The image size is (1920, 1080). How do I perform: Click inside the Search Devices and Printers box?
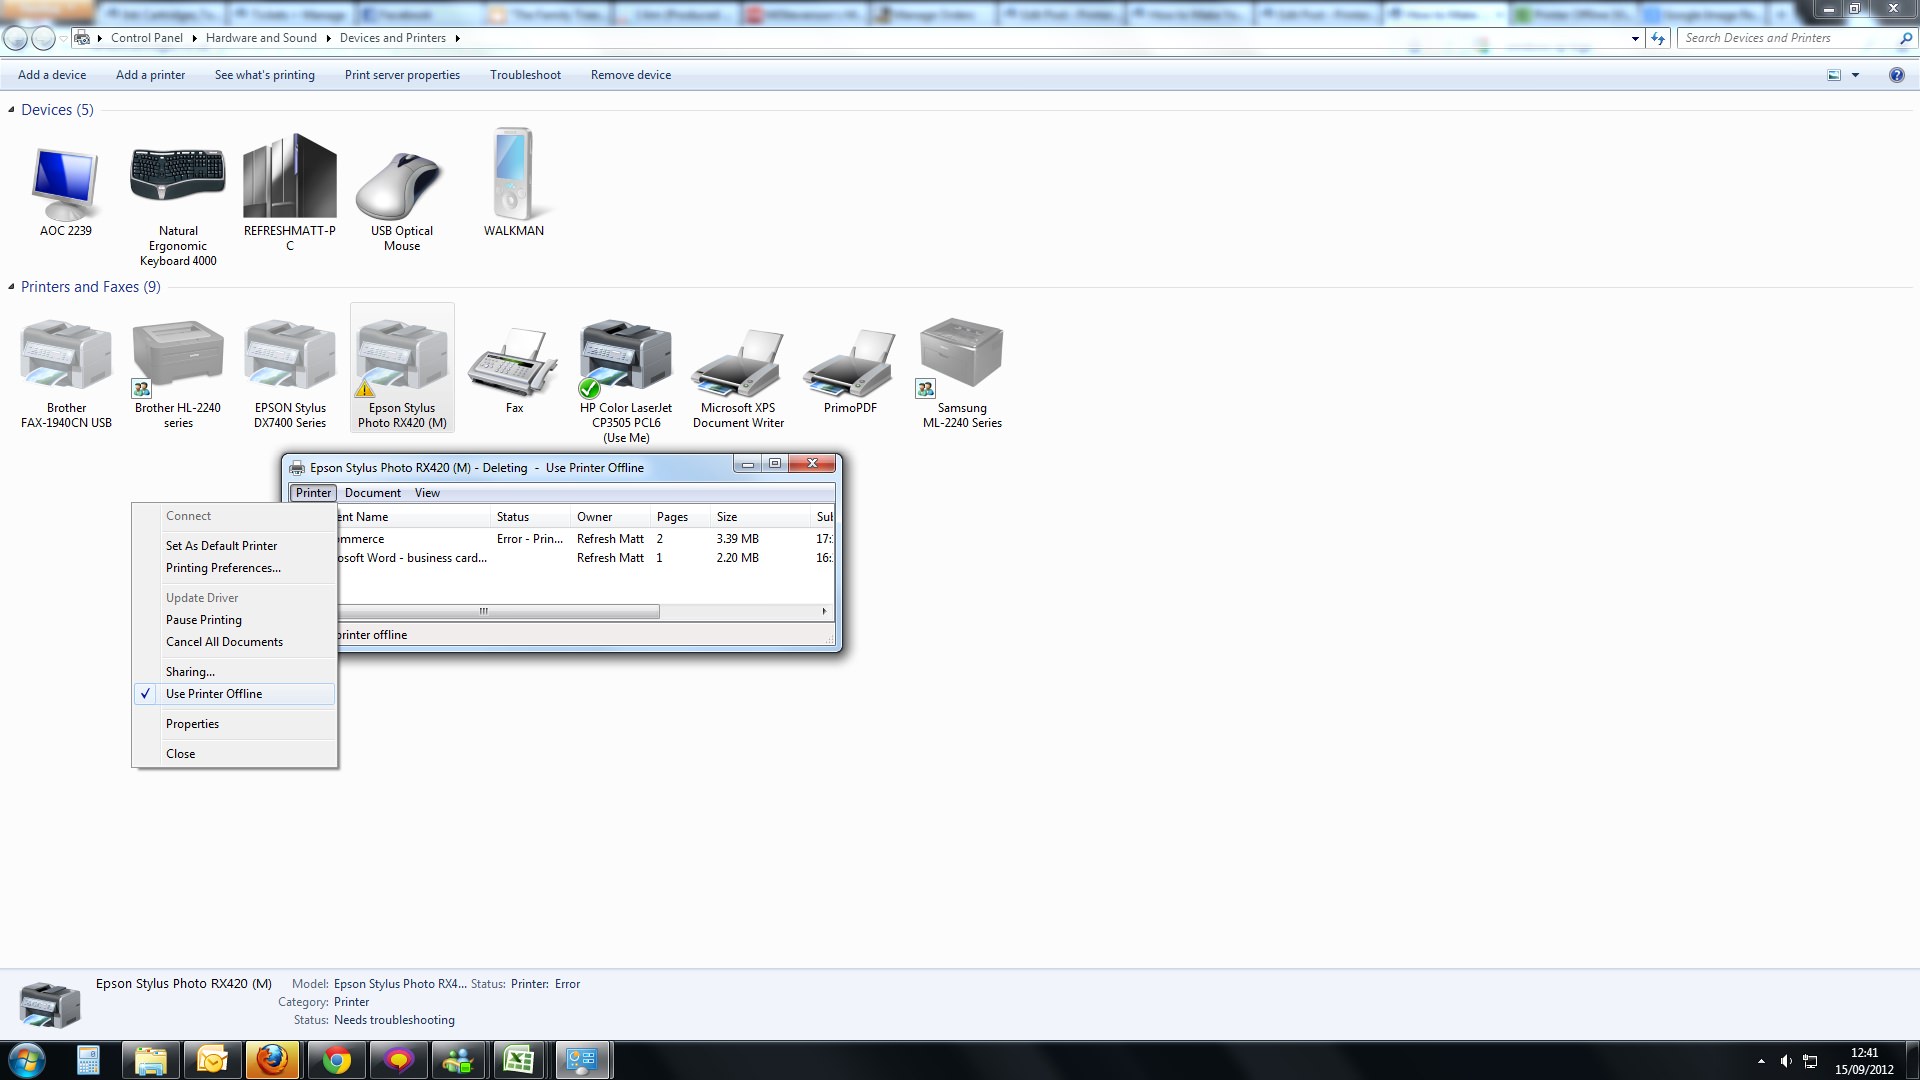tap(1780, 38)
